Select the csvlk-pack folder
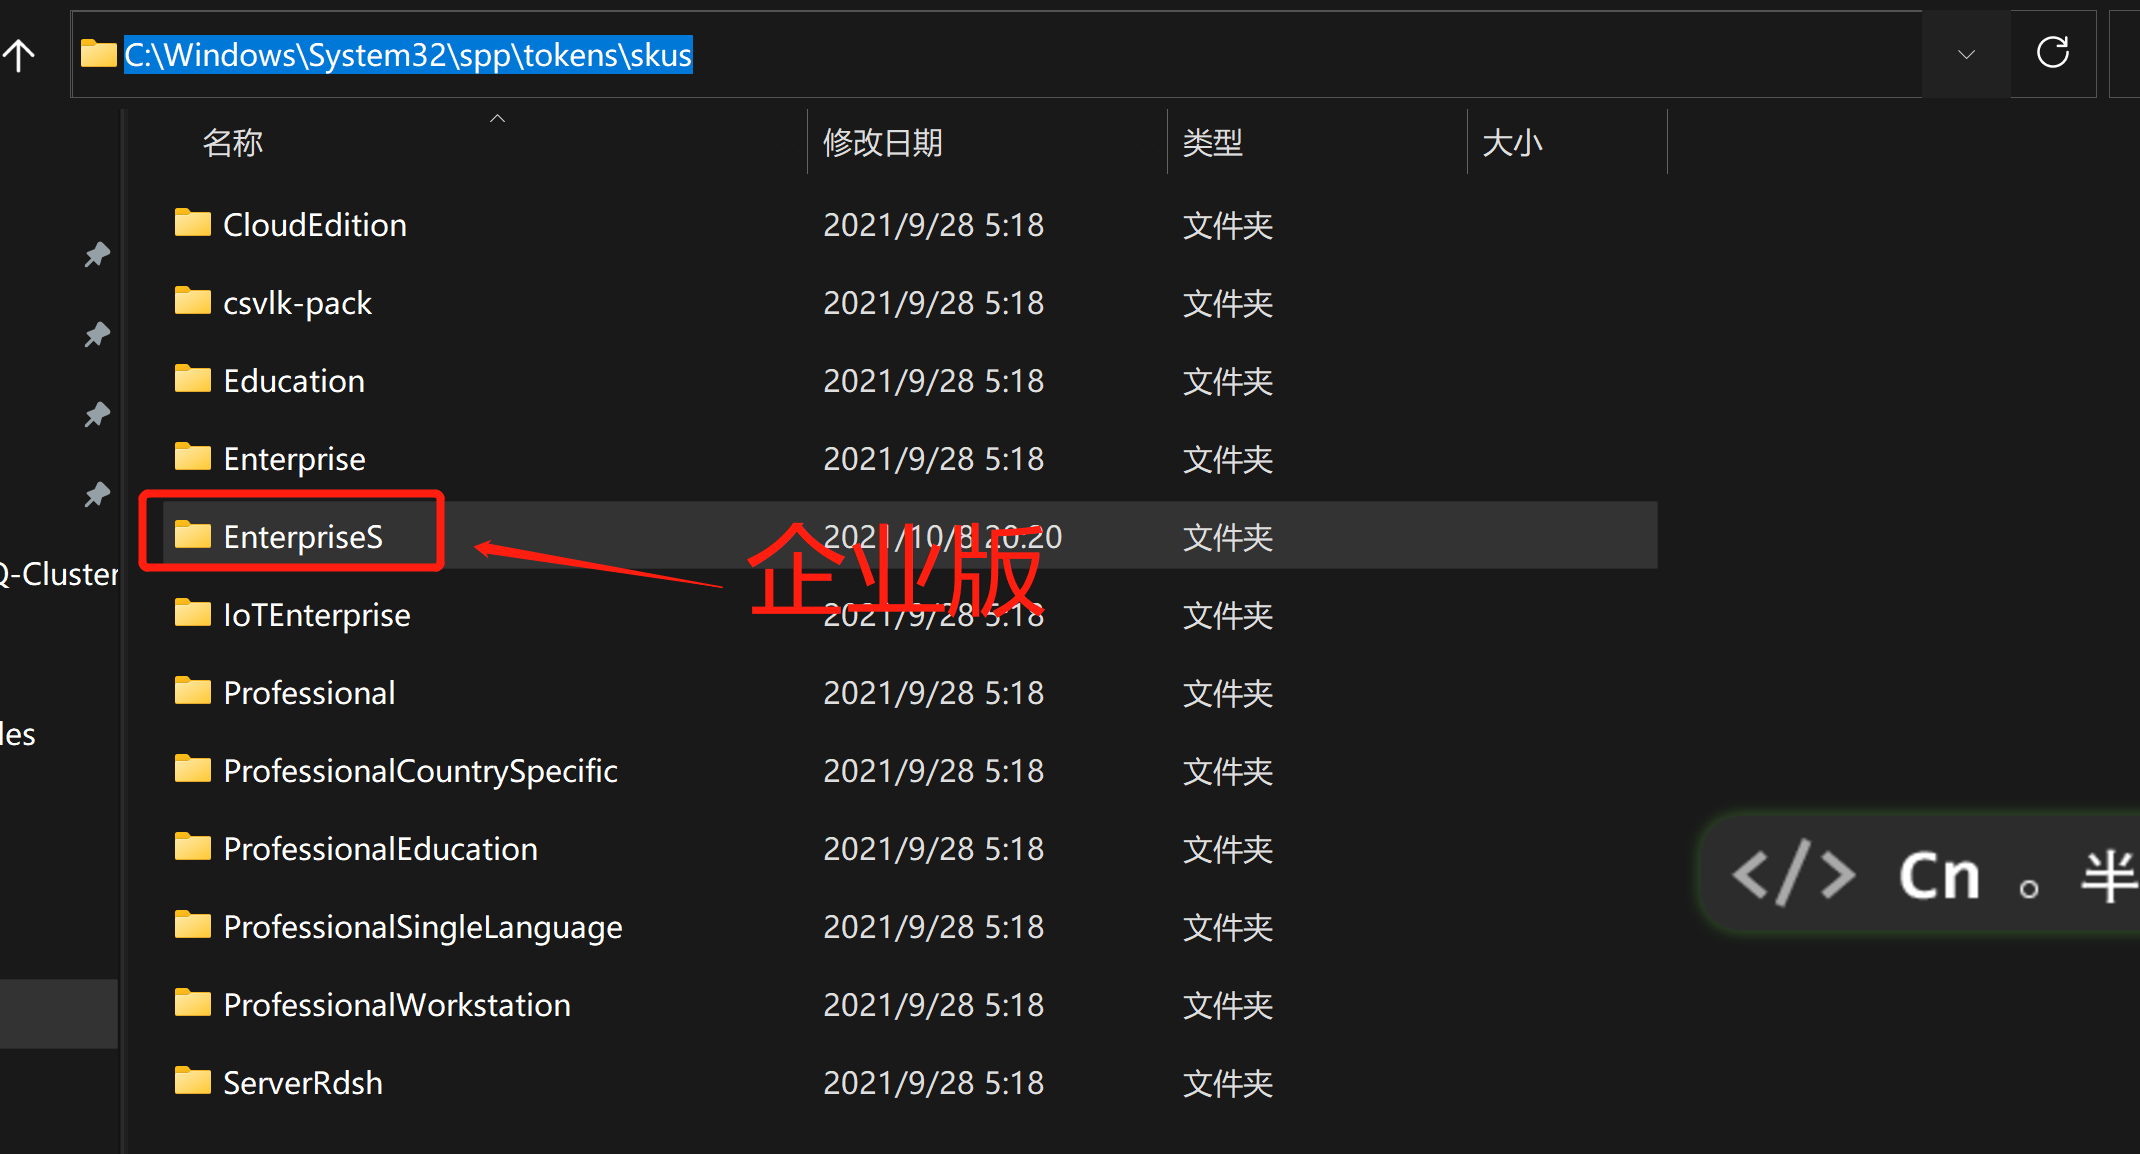The width and height of the screenshot is (2140, 1154). point(297,303)
